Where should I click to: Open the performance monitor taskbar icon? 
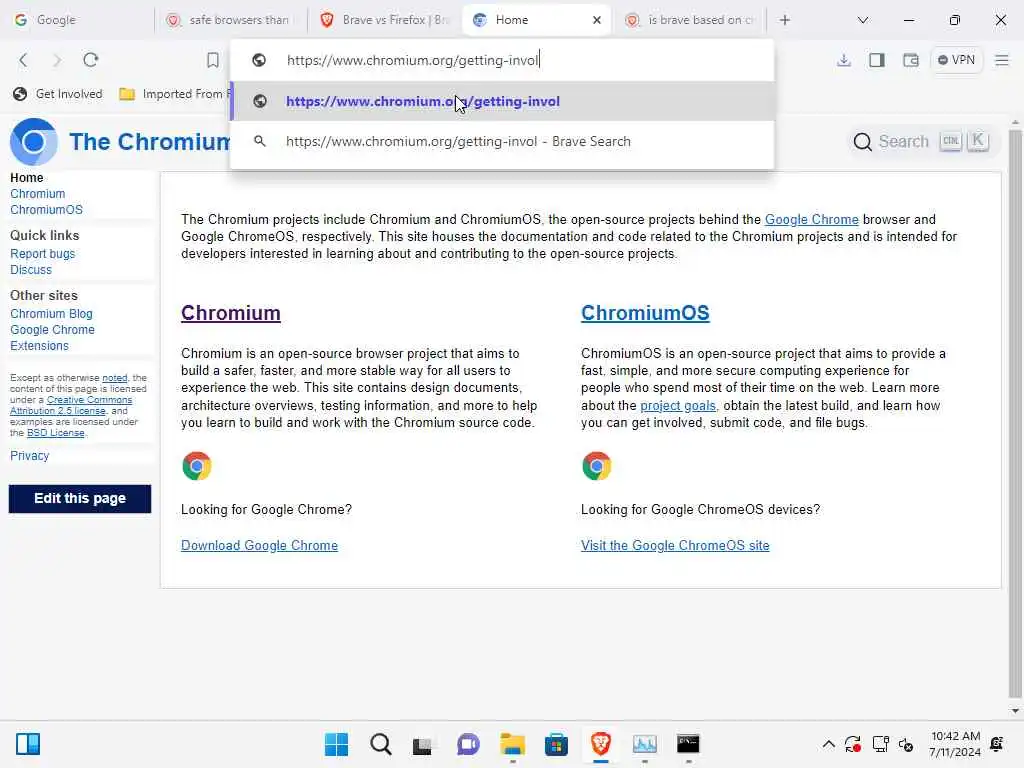645,744
